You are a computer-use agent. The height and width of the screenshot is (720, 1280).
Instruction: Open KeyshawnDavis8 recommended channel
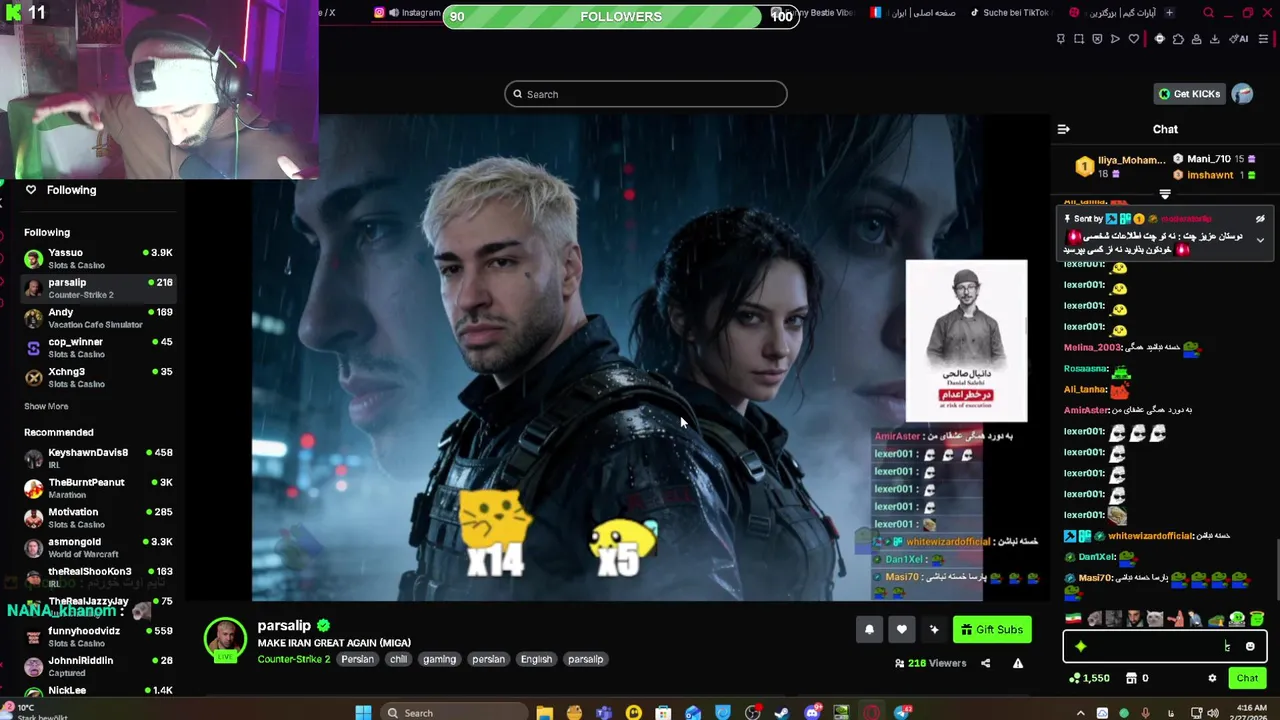[98, 459]
